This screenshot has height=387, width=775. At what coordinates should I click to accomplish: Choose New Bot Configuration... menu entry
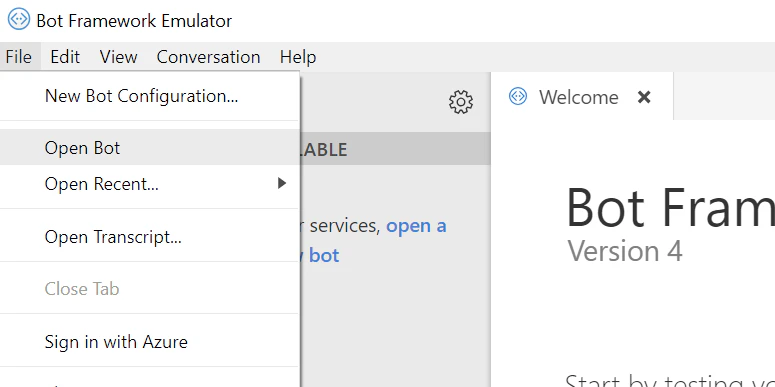[150, 96]
